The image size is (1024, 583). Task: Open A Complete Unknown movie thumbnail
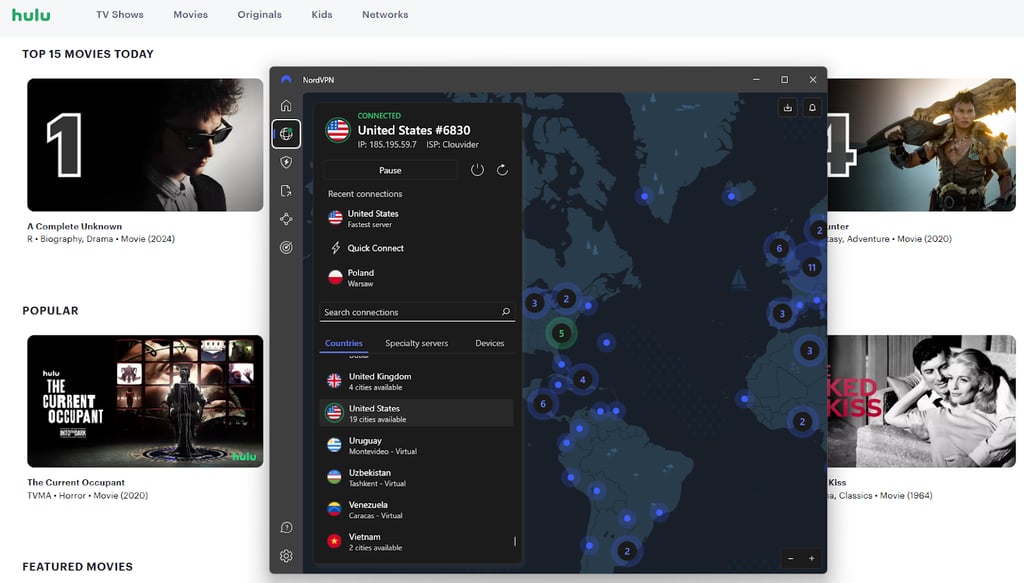pos(145,145)
